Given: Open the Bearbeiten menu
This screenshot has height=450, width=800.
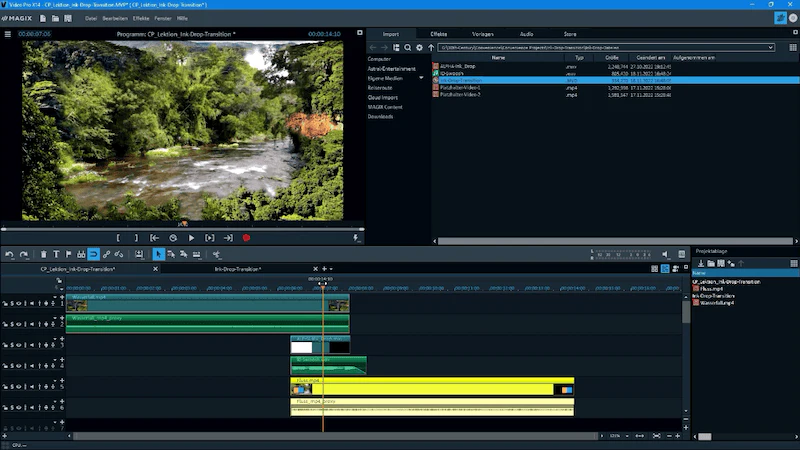Looking at the screenshot, I should (x=115, y=18).
